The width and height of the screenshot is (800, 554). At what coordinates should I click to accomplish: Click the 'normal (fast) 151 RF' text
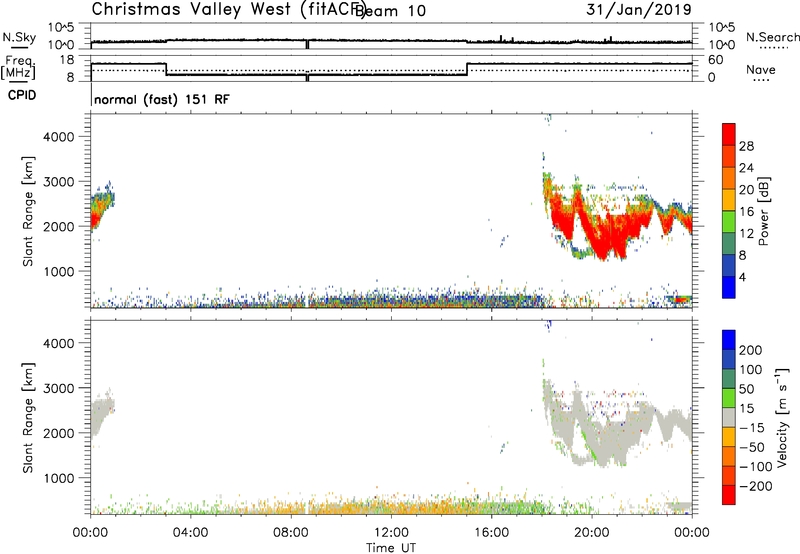[162, 99]
